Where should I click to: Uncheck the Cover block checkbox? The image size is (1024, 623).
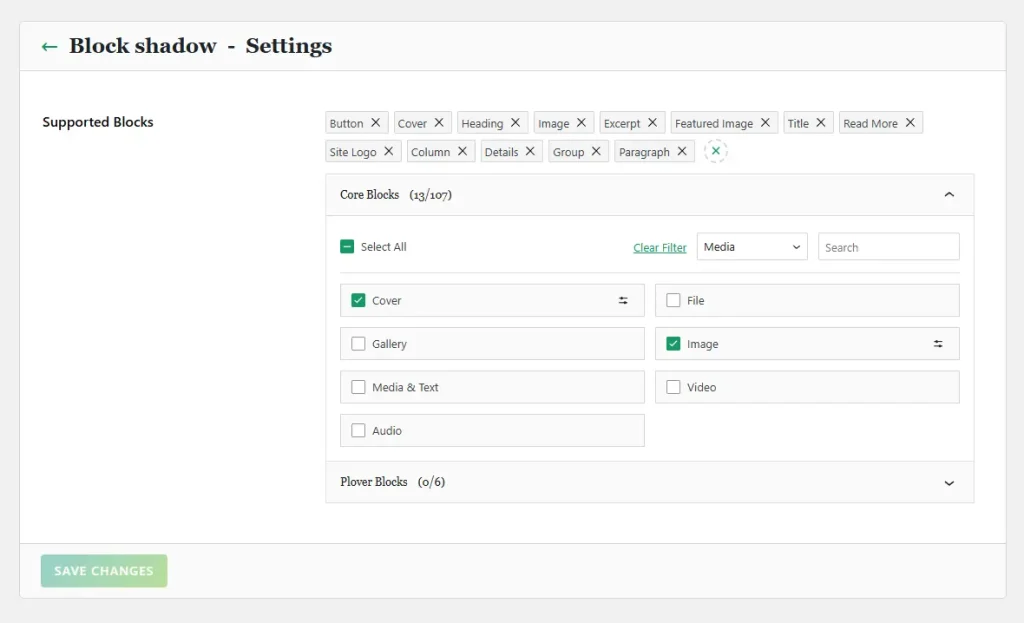coord(358,301)
